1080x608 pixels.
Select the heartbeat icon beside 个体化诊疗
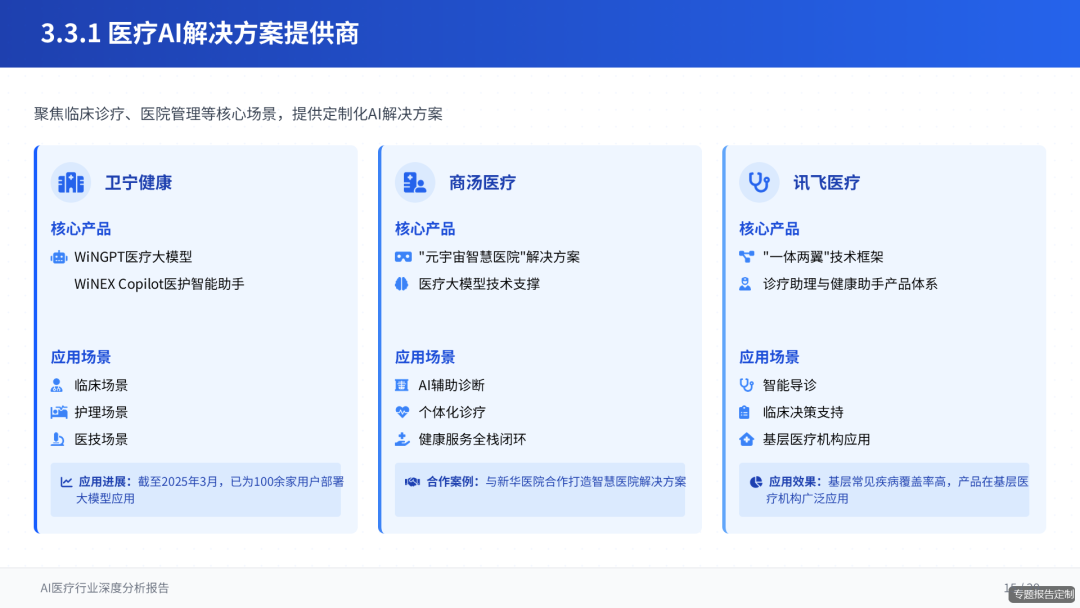402,411
